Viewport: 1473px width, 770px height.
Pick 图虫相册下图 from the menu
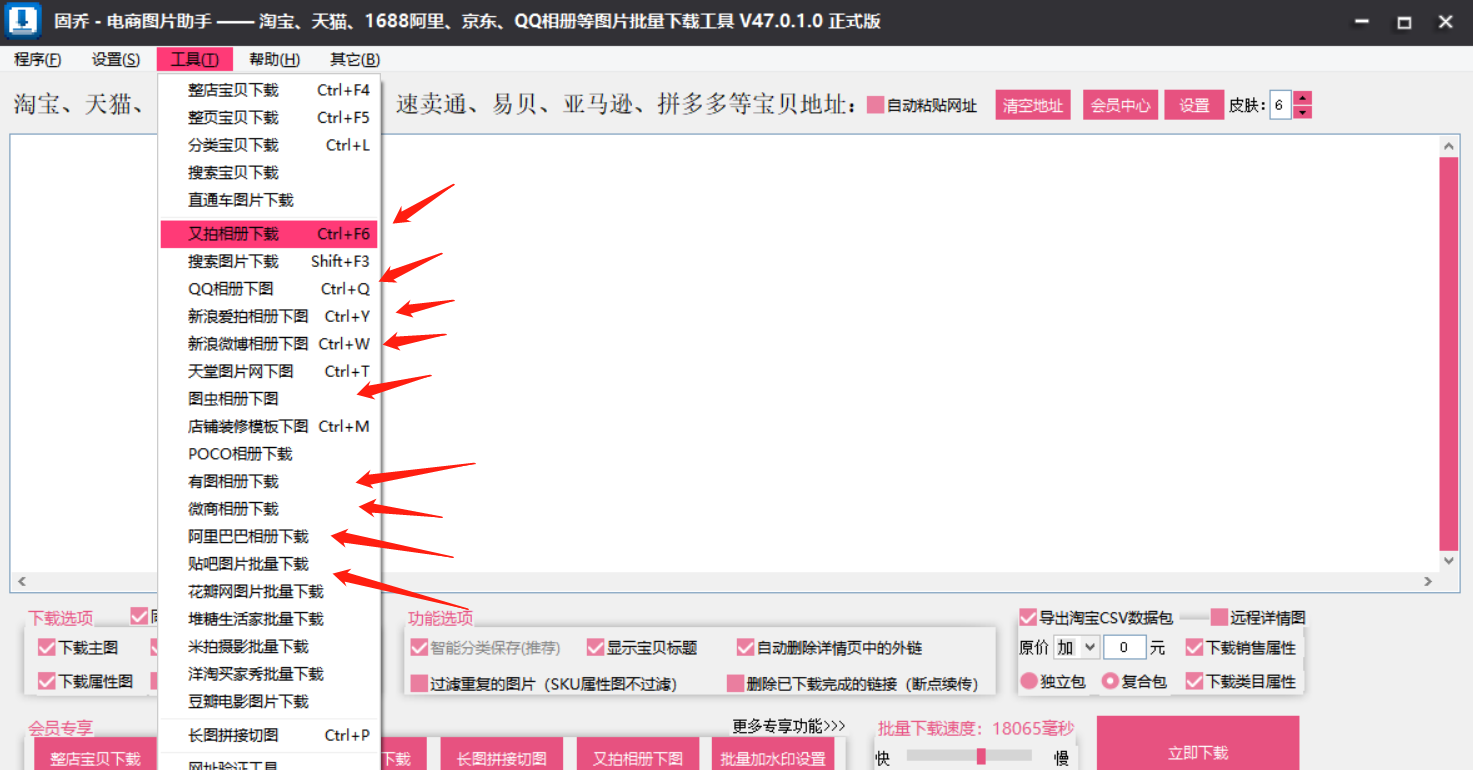pos(268,399)
